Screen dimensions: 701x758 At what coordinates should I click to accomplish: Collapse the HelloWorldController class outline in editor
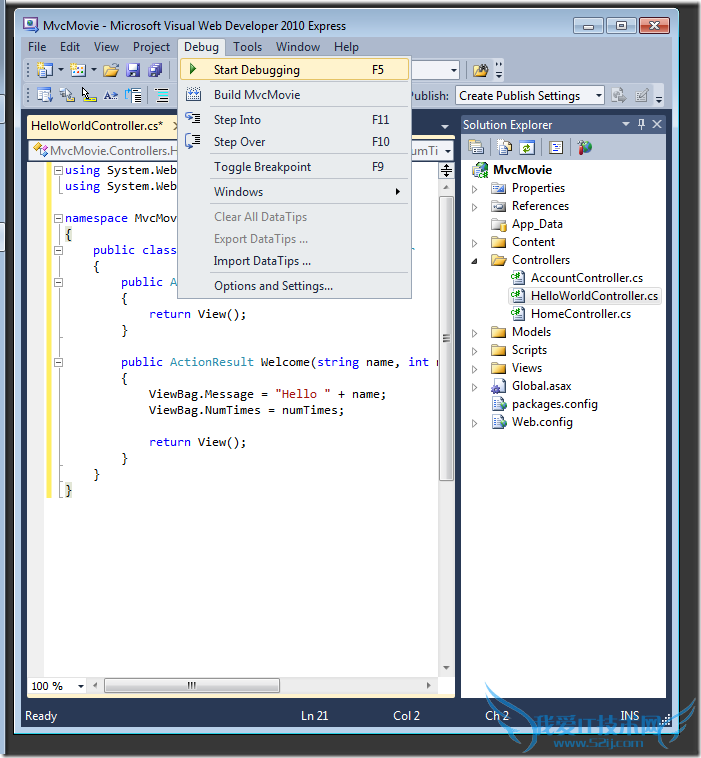(x=58, y=251)
